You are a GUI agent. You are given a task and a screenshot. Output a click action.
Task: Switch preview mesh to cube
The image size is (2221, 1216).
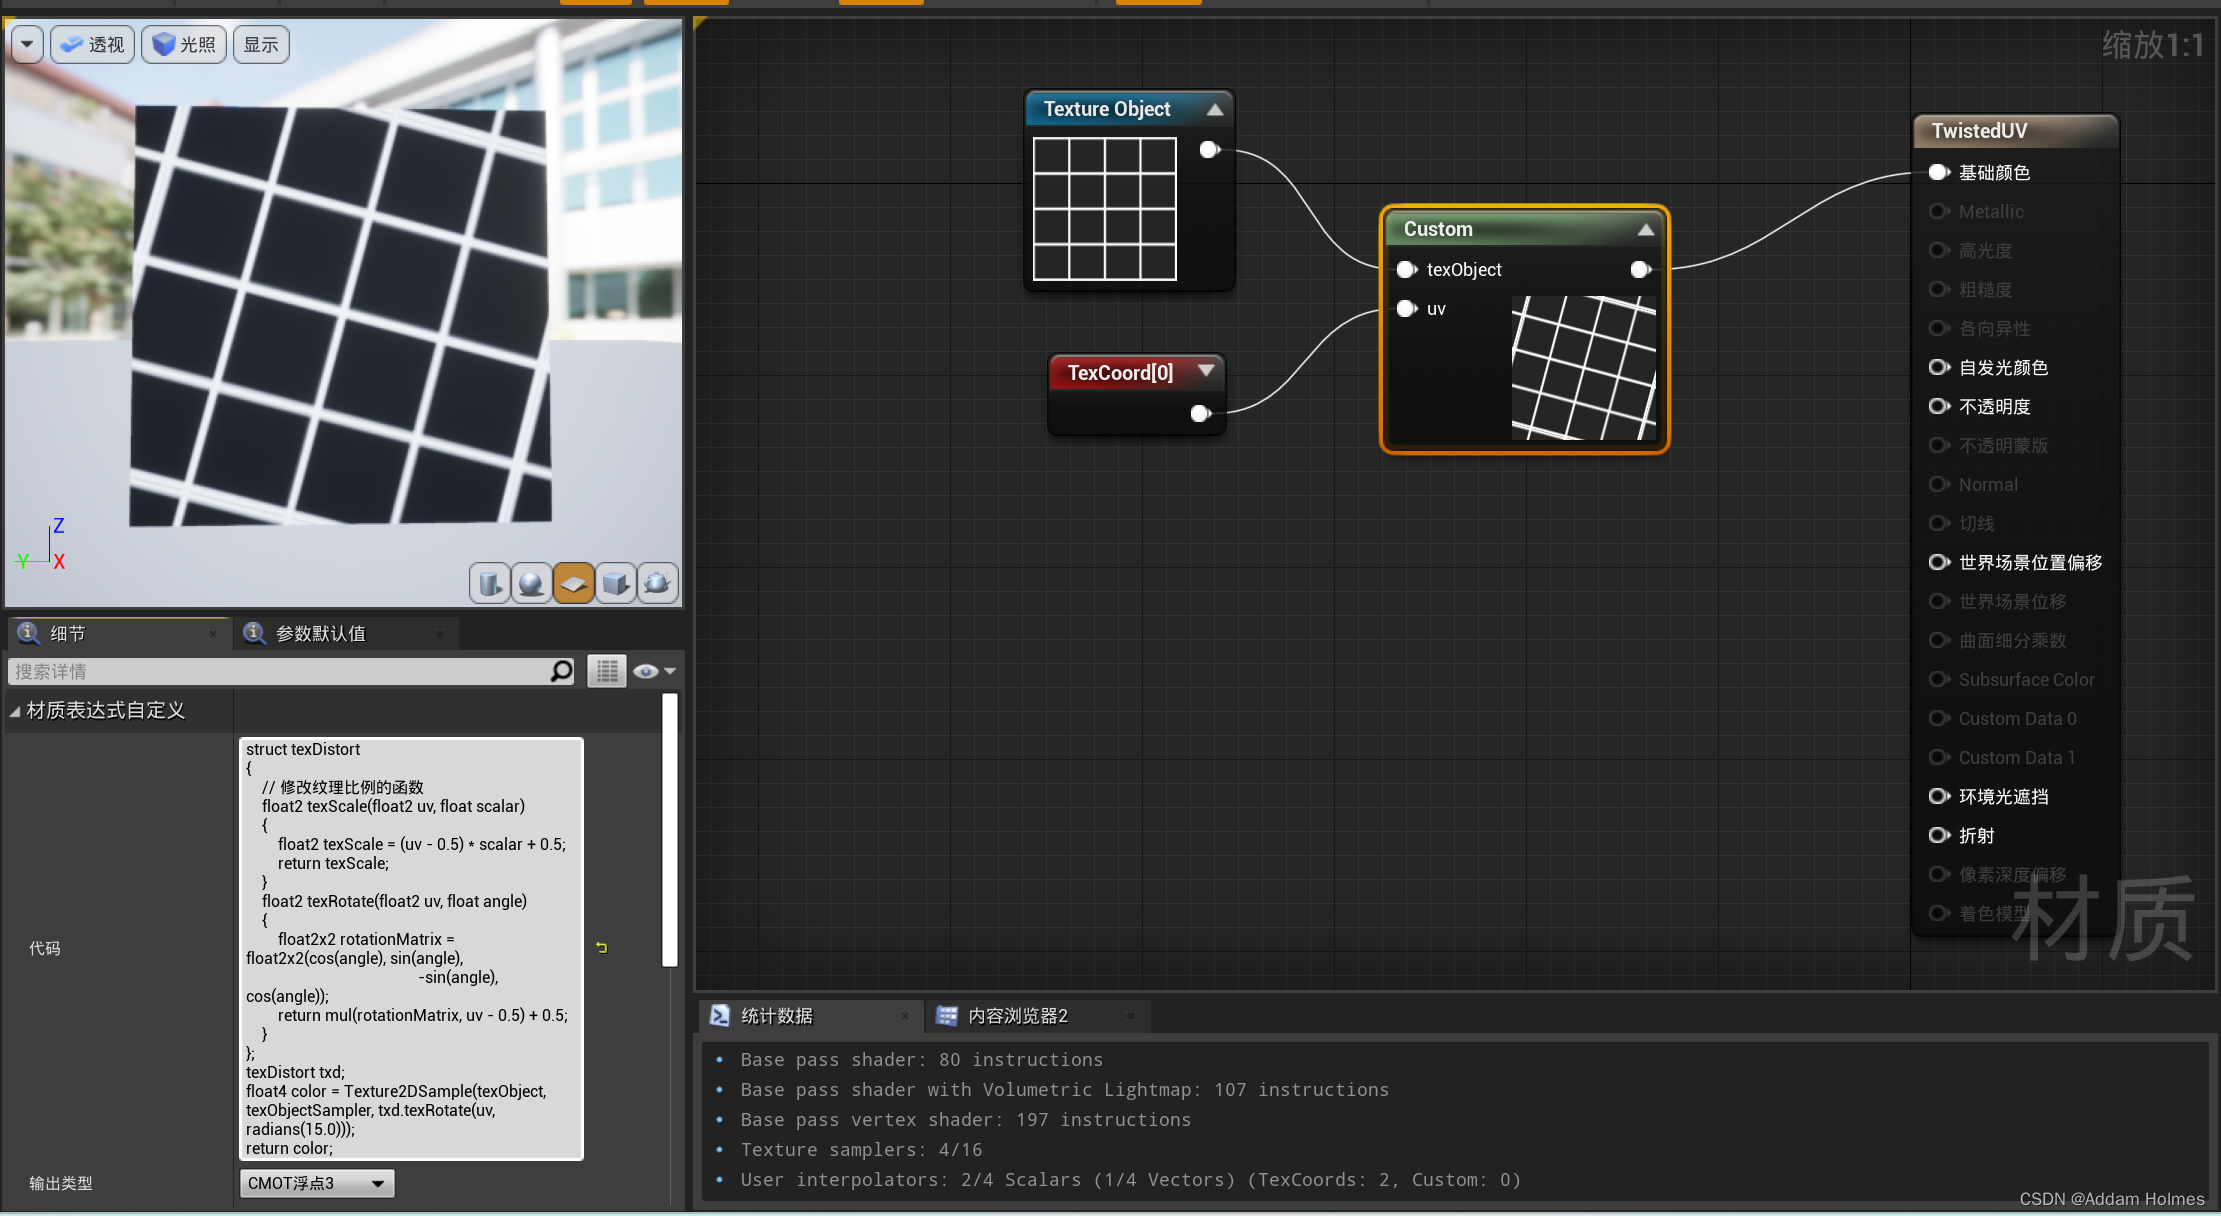[x=616, y=583]
